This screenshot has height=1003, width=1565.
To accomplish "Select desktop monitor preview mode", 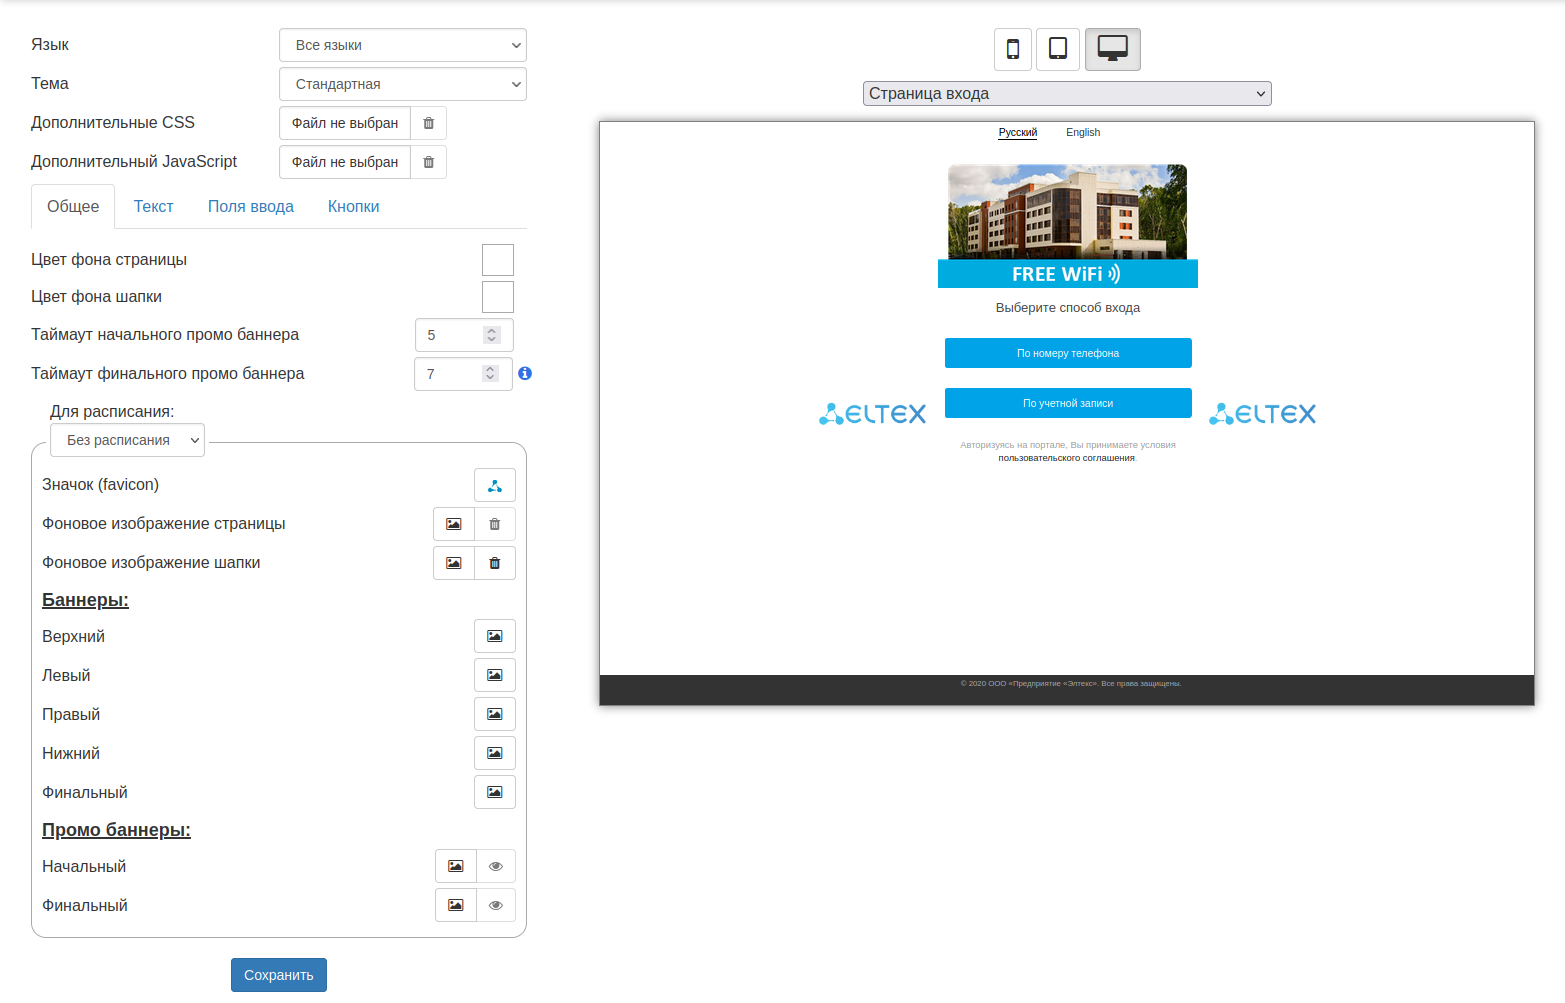I will [x=1112, y=49].
